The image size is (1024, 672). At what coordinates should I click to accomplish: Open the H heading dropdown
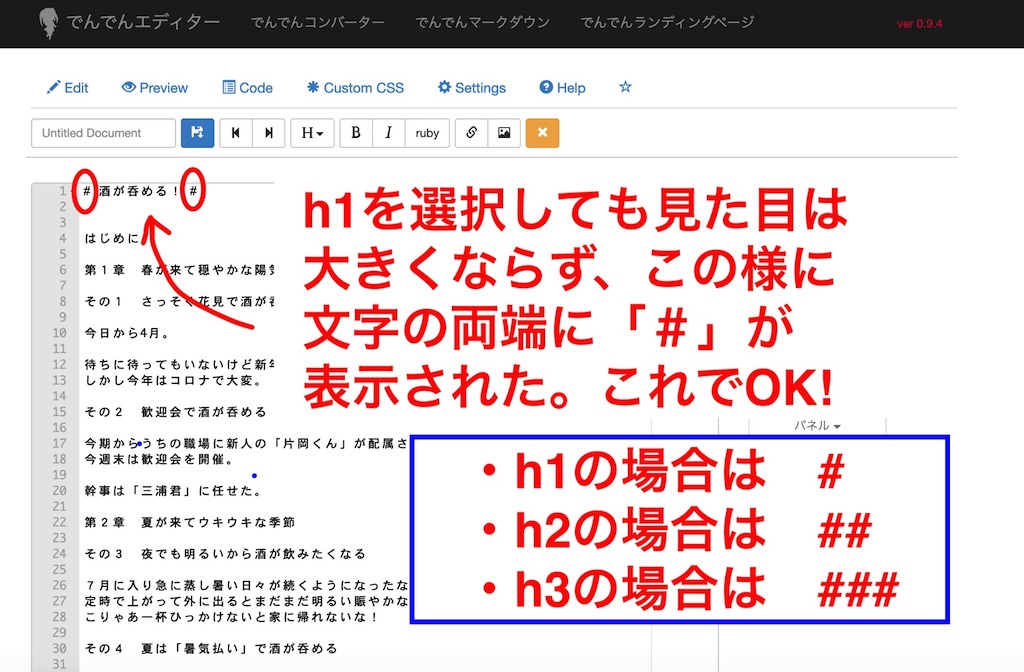(x=312, y=133)
